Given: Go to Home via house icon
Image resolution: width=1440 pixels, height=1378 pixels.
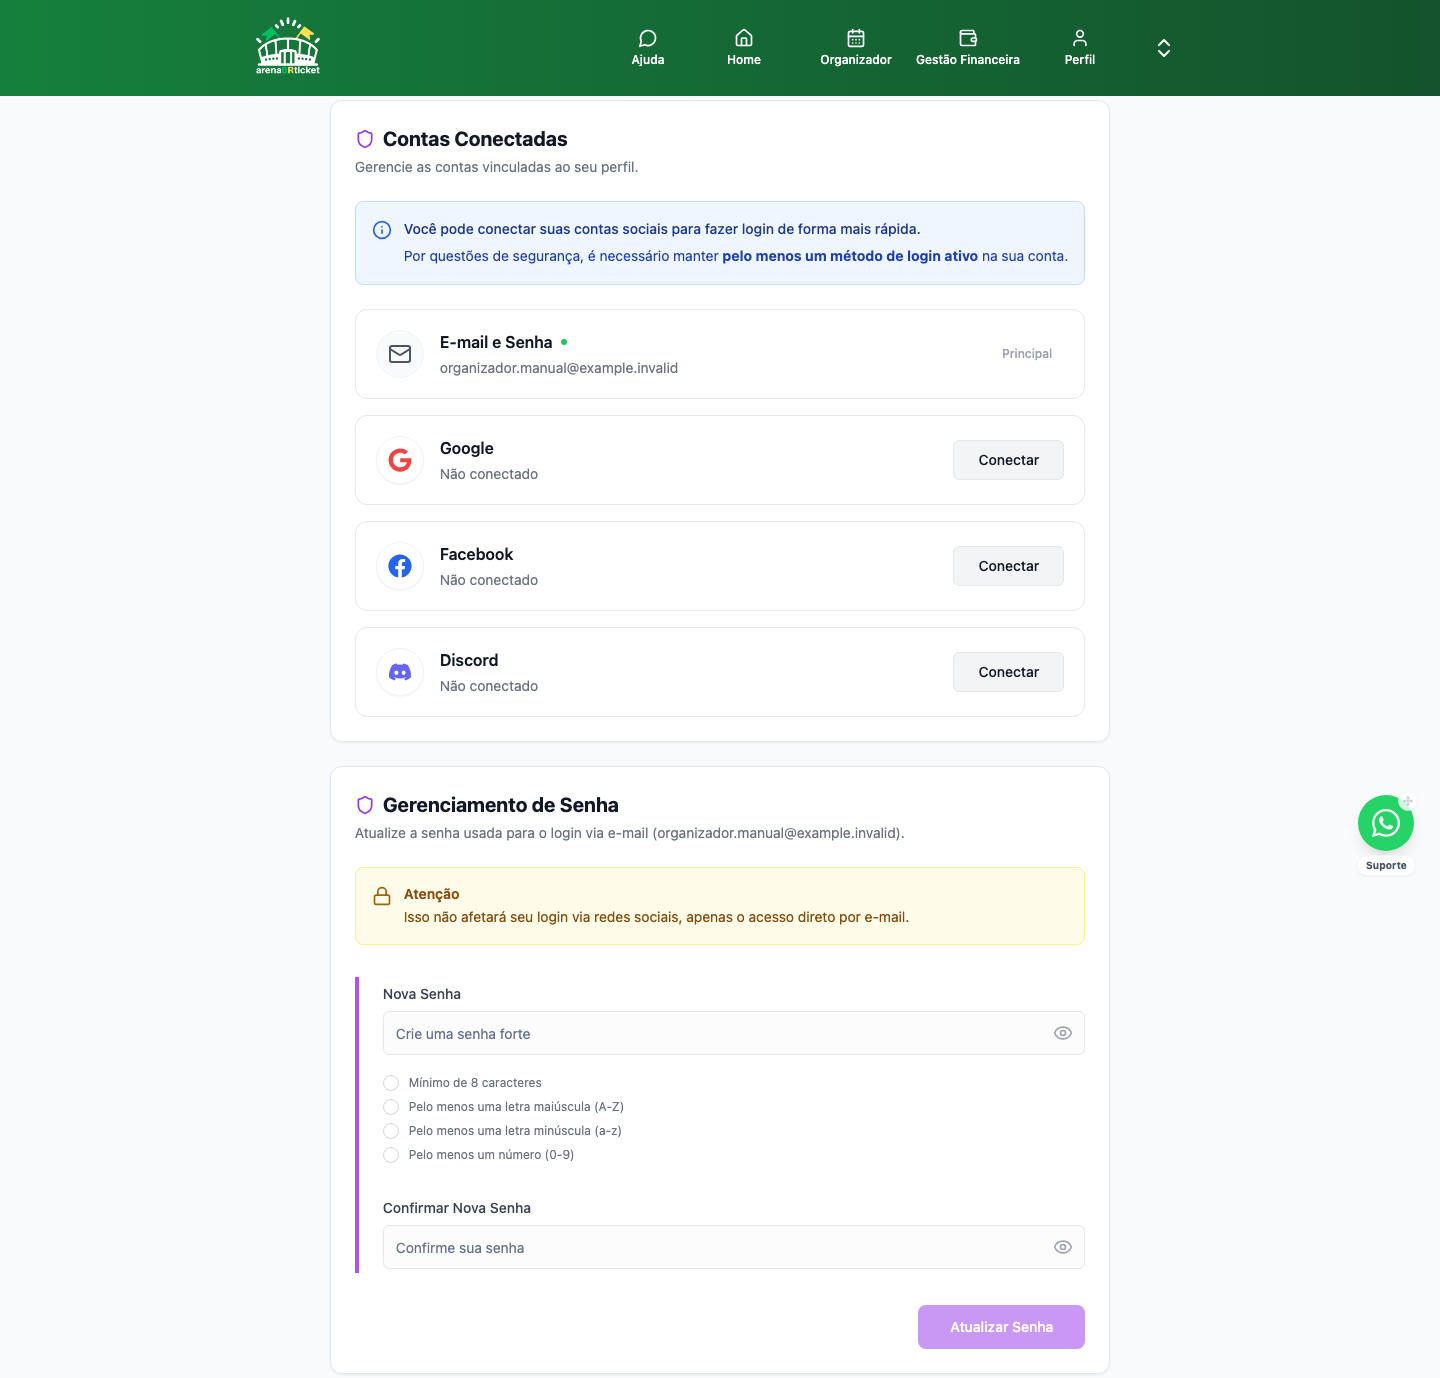Looking at the screenshot, I should point(744,38).
